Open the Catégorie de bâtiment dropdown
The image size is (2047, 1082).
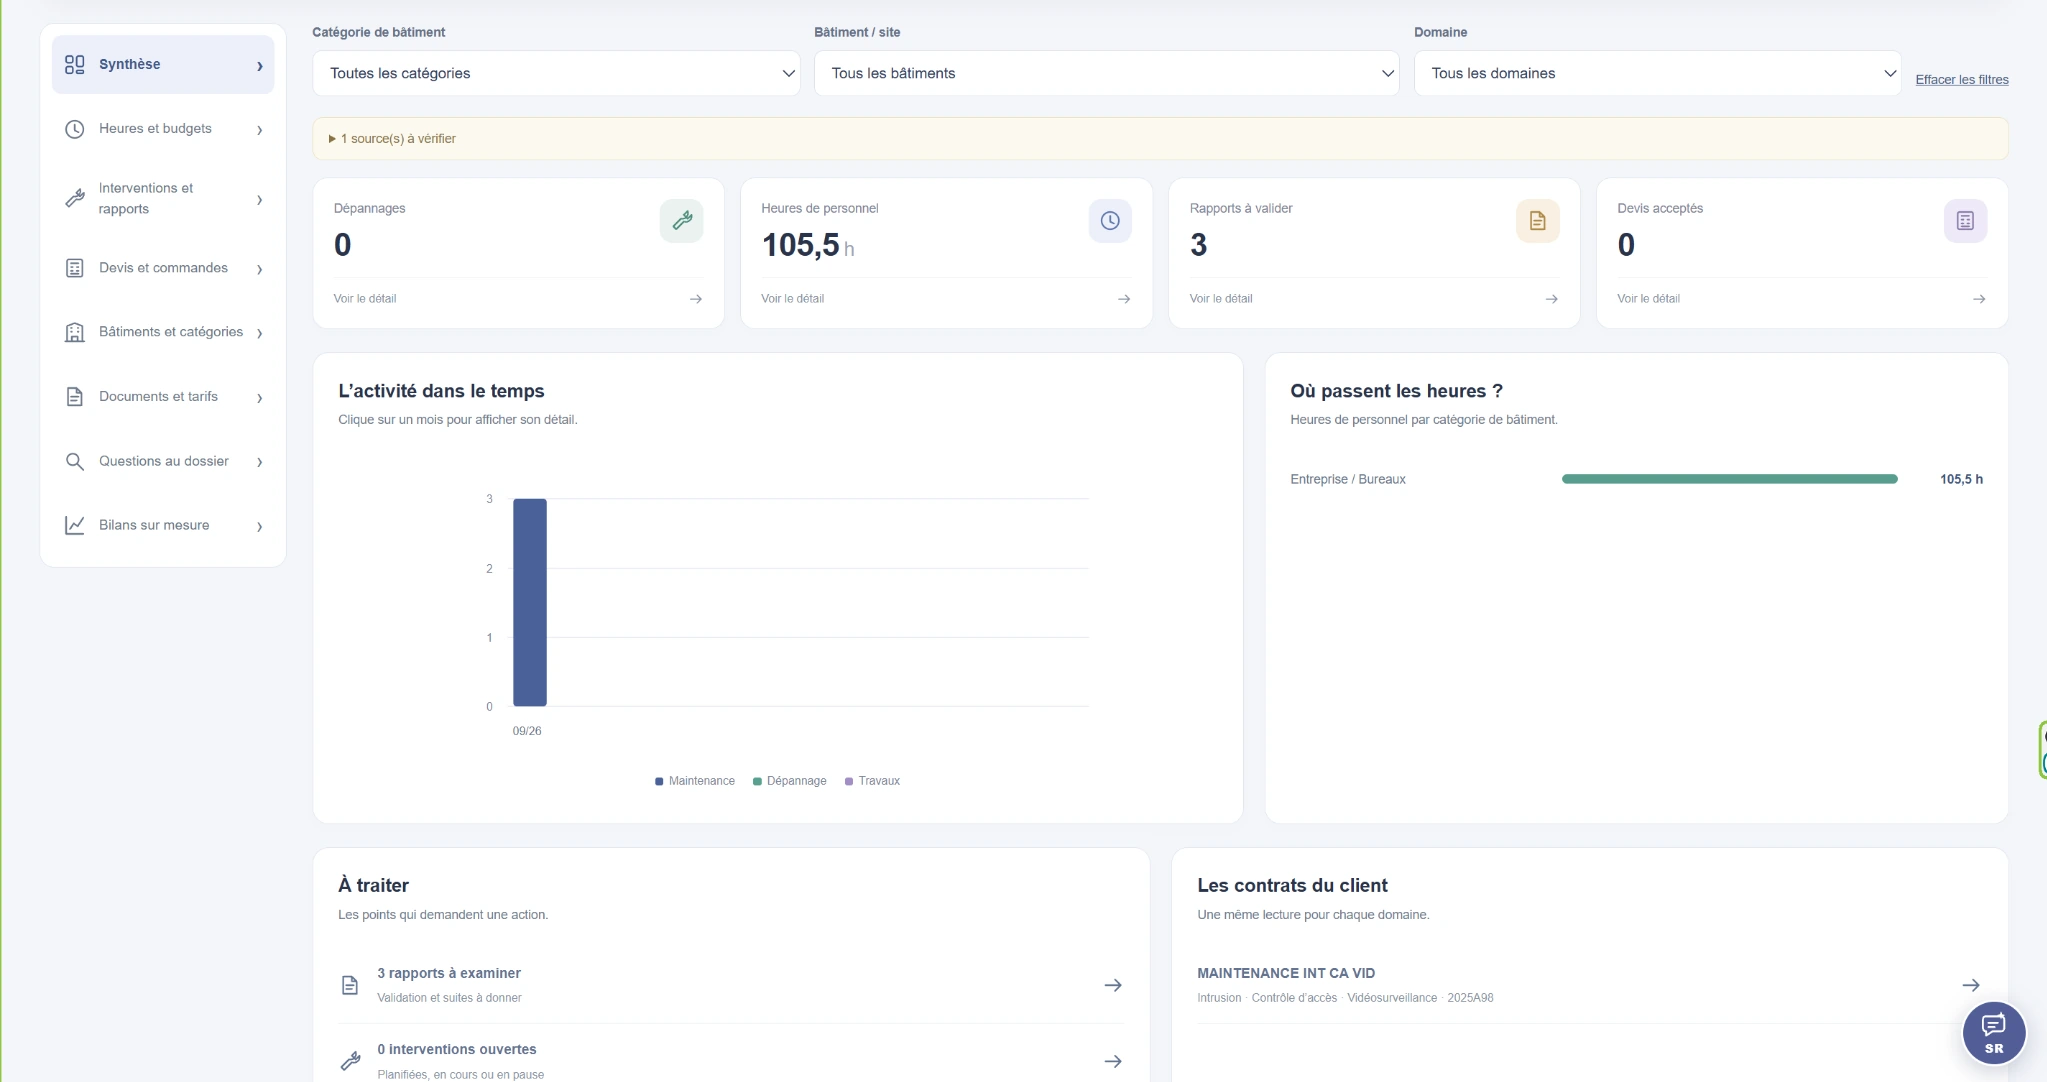(x=556, y=73)
